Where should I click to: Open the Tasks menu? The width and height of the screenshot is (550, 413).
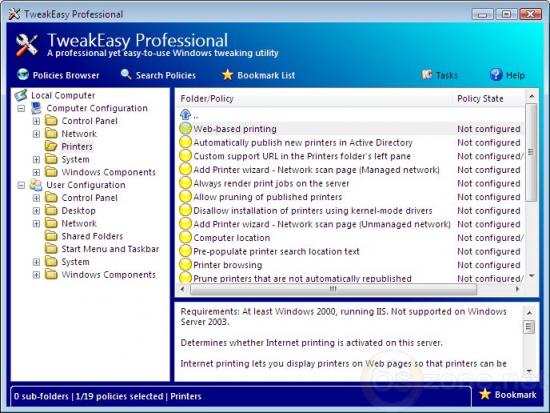pos(440,75)
